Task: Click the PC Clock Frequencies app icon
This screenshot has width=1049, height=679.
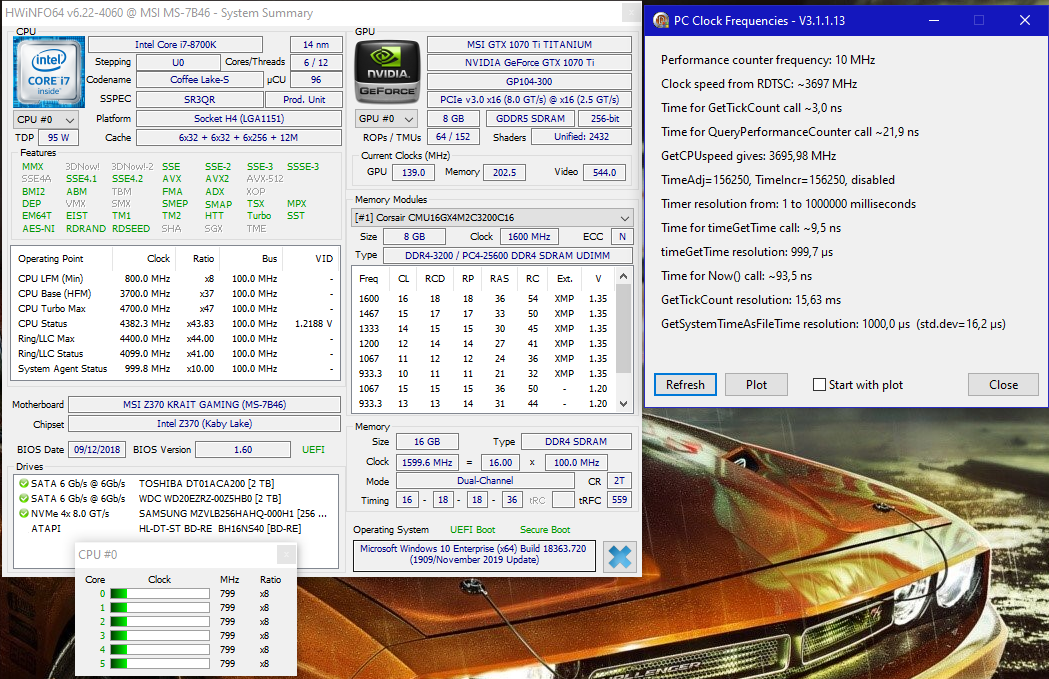Action: pos(661,21)
